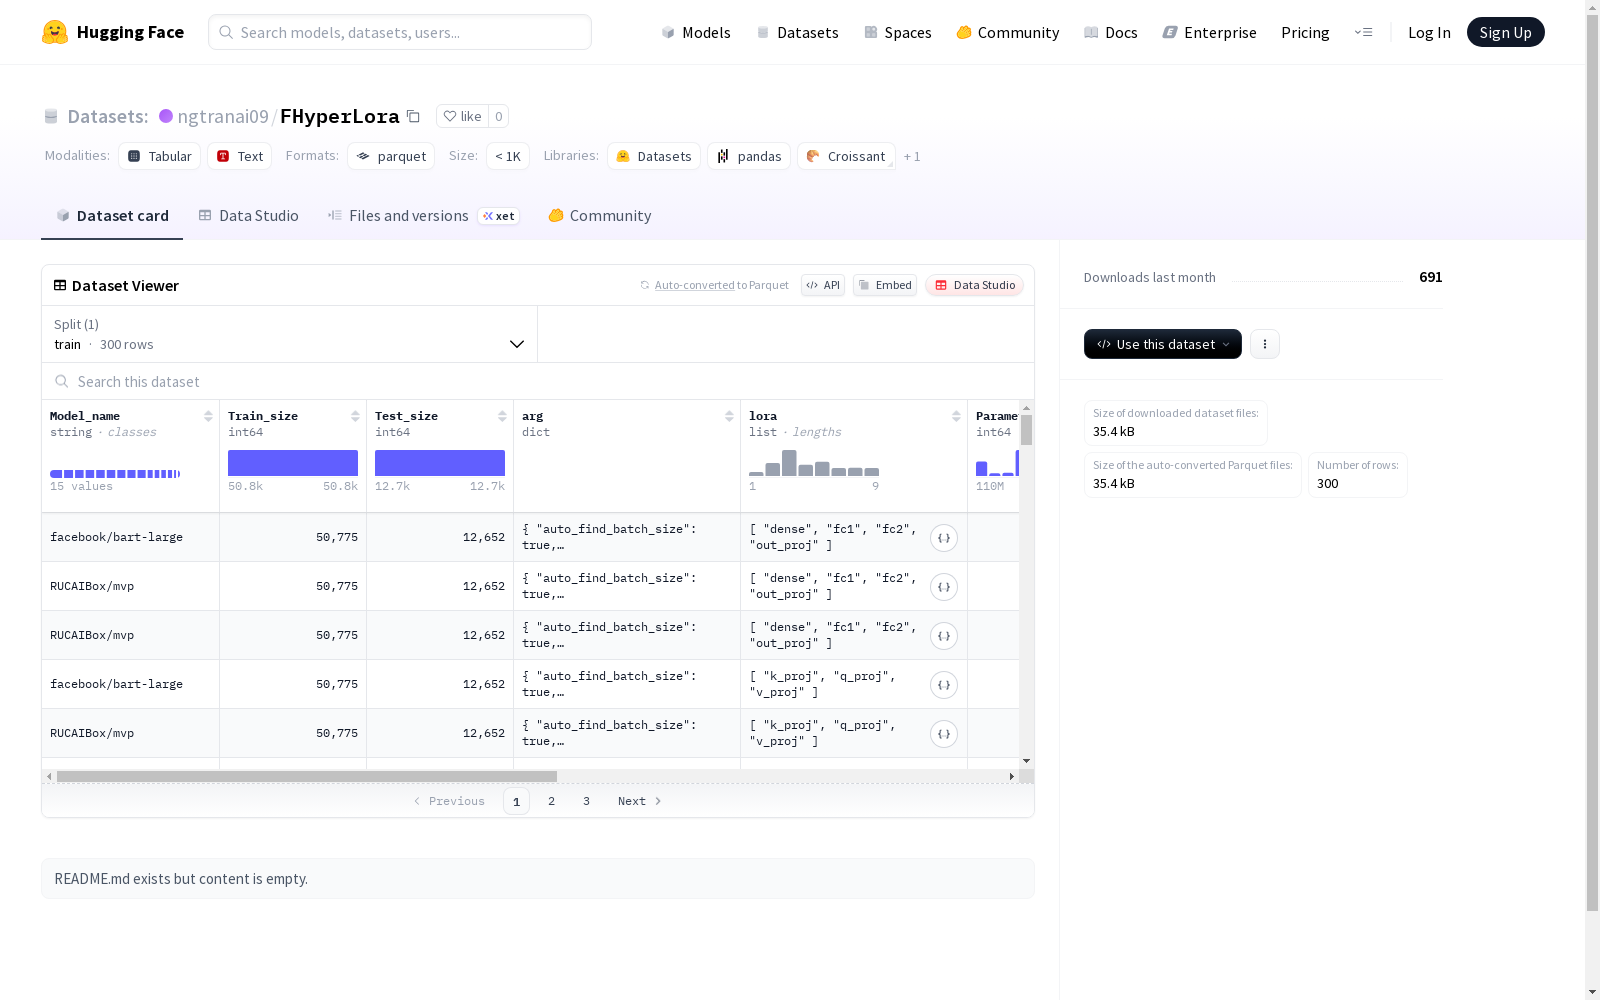1600x1000 pixels.
Task: Switch to the Dataset card tab
Action: pos(112,216)
